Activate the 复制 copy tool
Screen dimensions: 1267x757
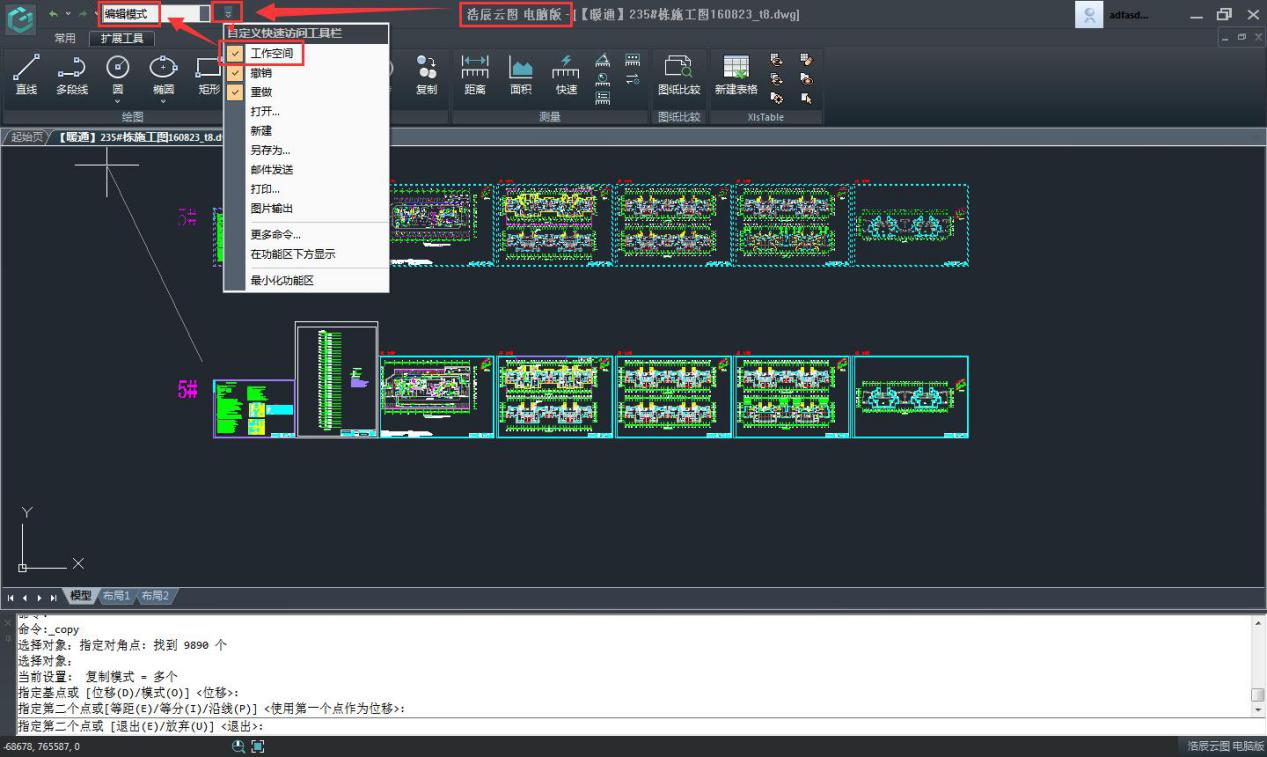[x=426, y=75]
